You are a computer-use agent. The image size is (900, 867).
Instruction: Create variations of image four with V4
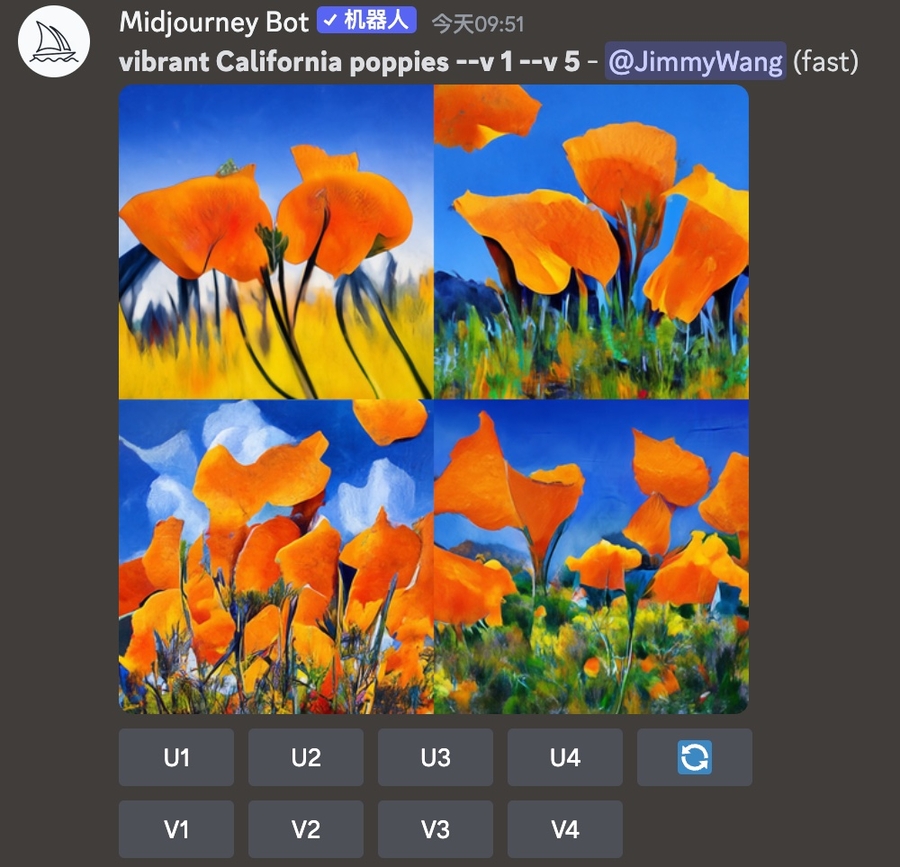tap(565, 829)
